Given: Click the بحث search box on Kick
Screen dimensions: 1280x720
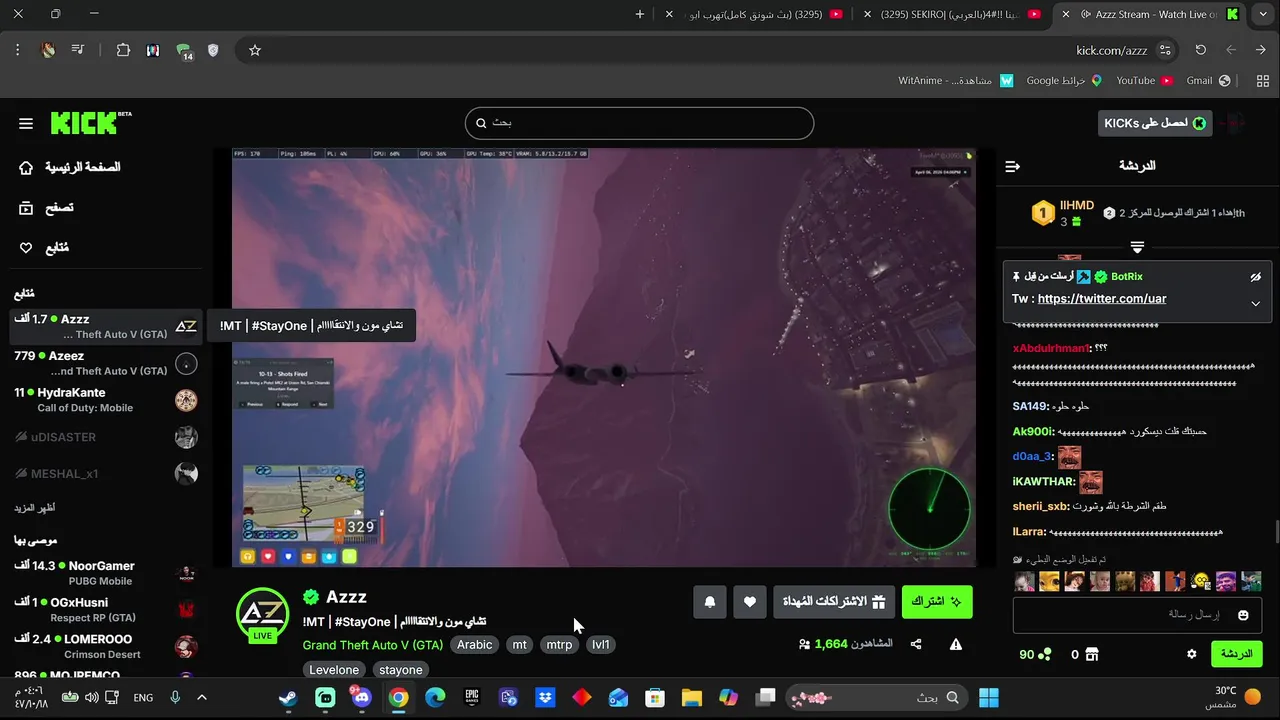Looking at the screenshot, I should click(640, 123).
